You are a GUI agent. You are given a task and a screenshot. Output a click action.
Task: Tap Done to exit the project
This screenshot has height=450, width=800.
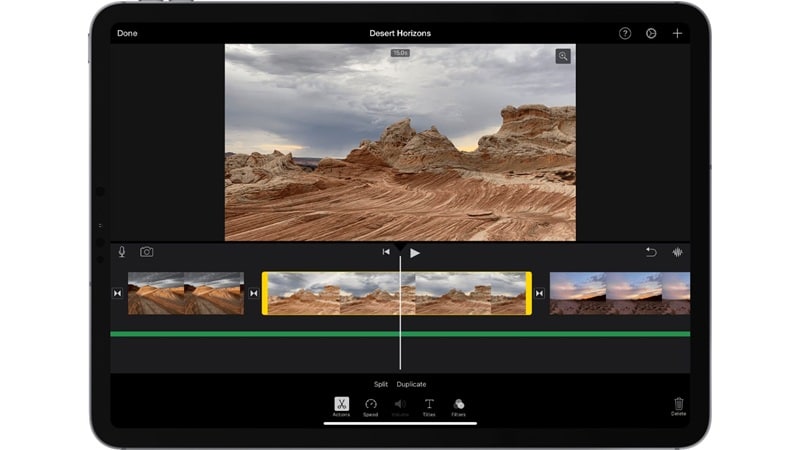[x=127, y=33]
